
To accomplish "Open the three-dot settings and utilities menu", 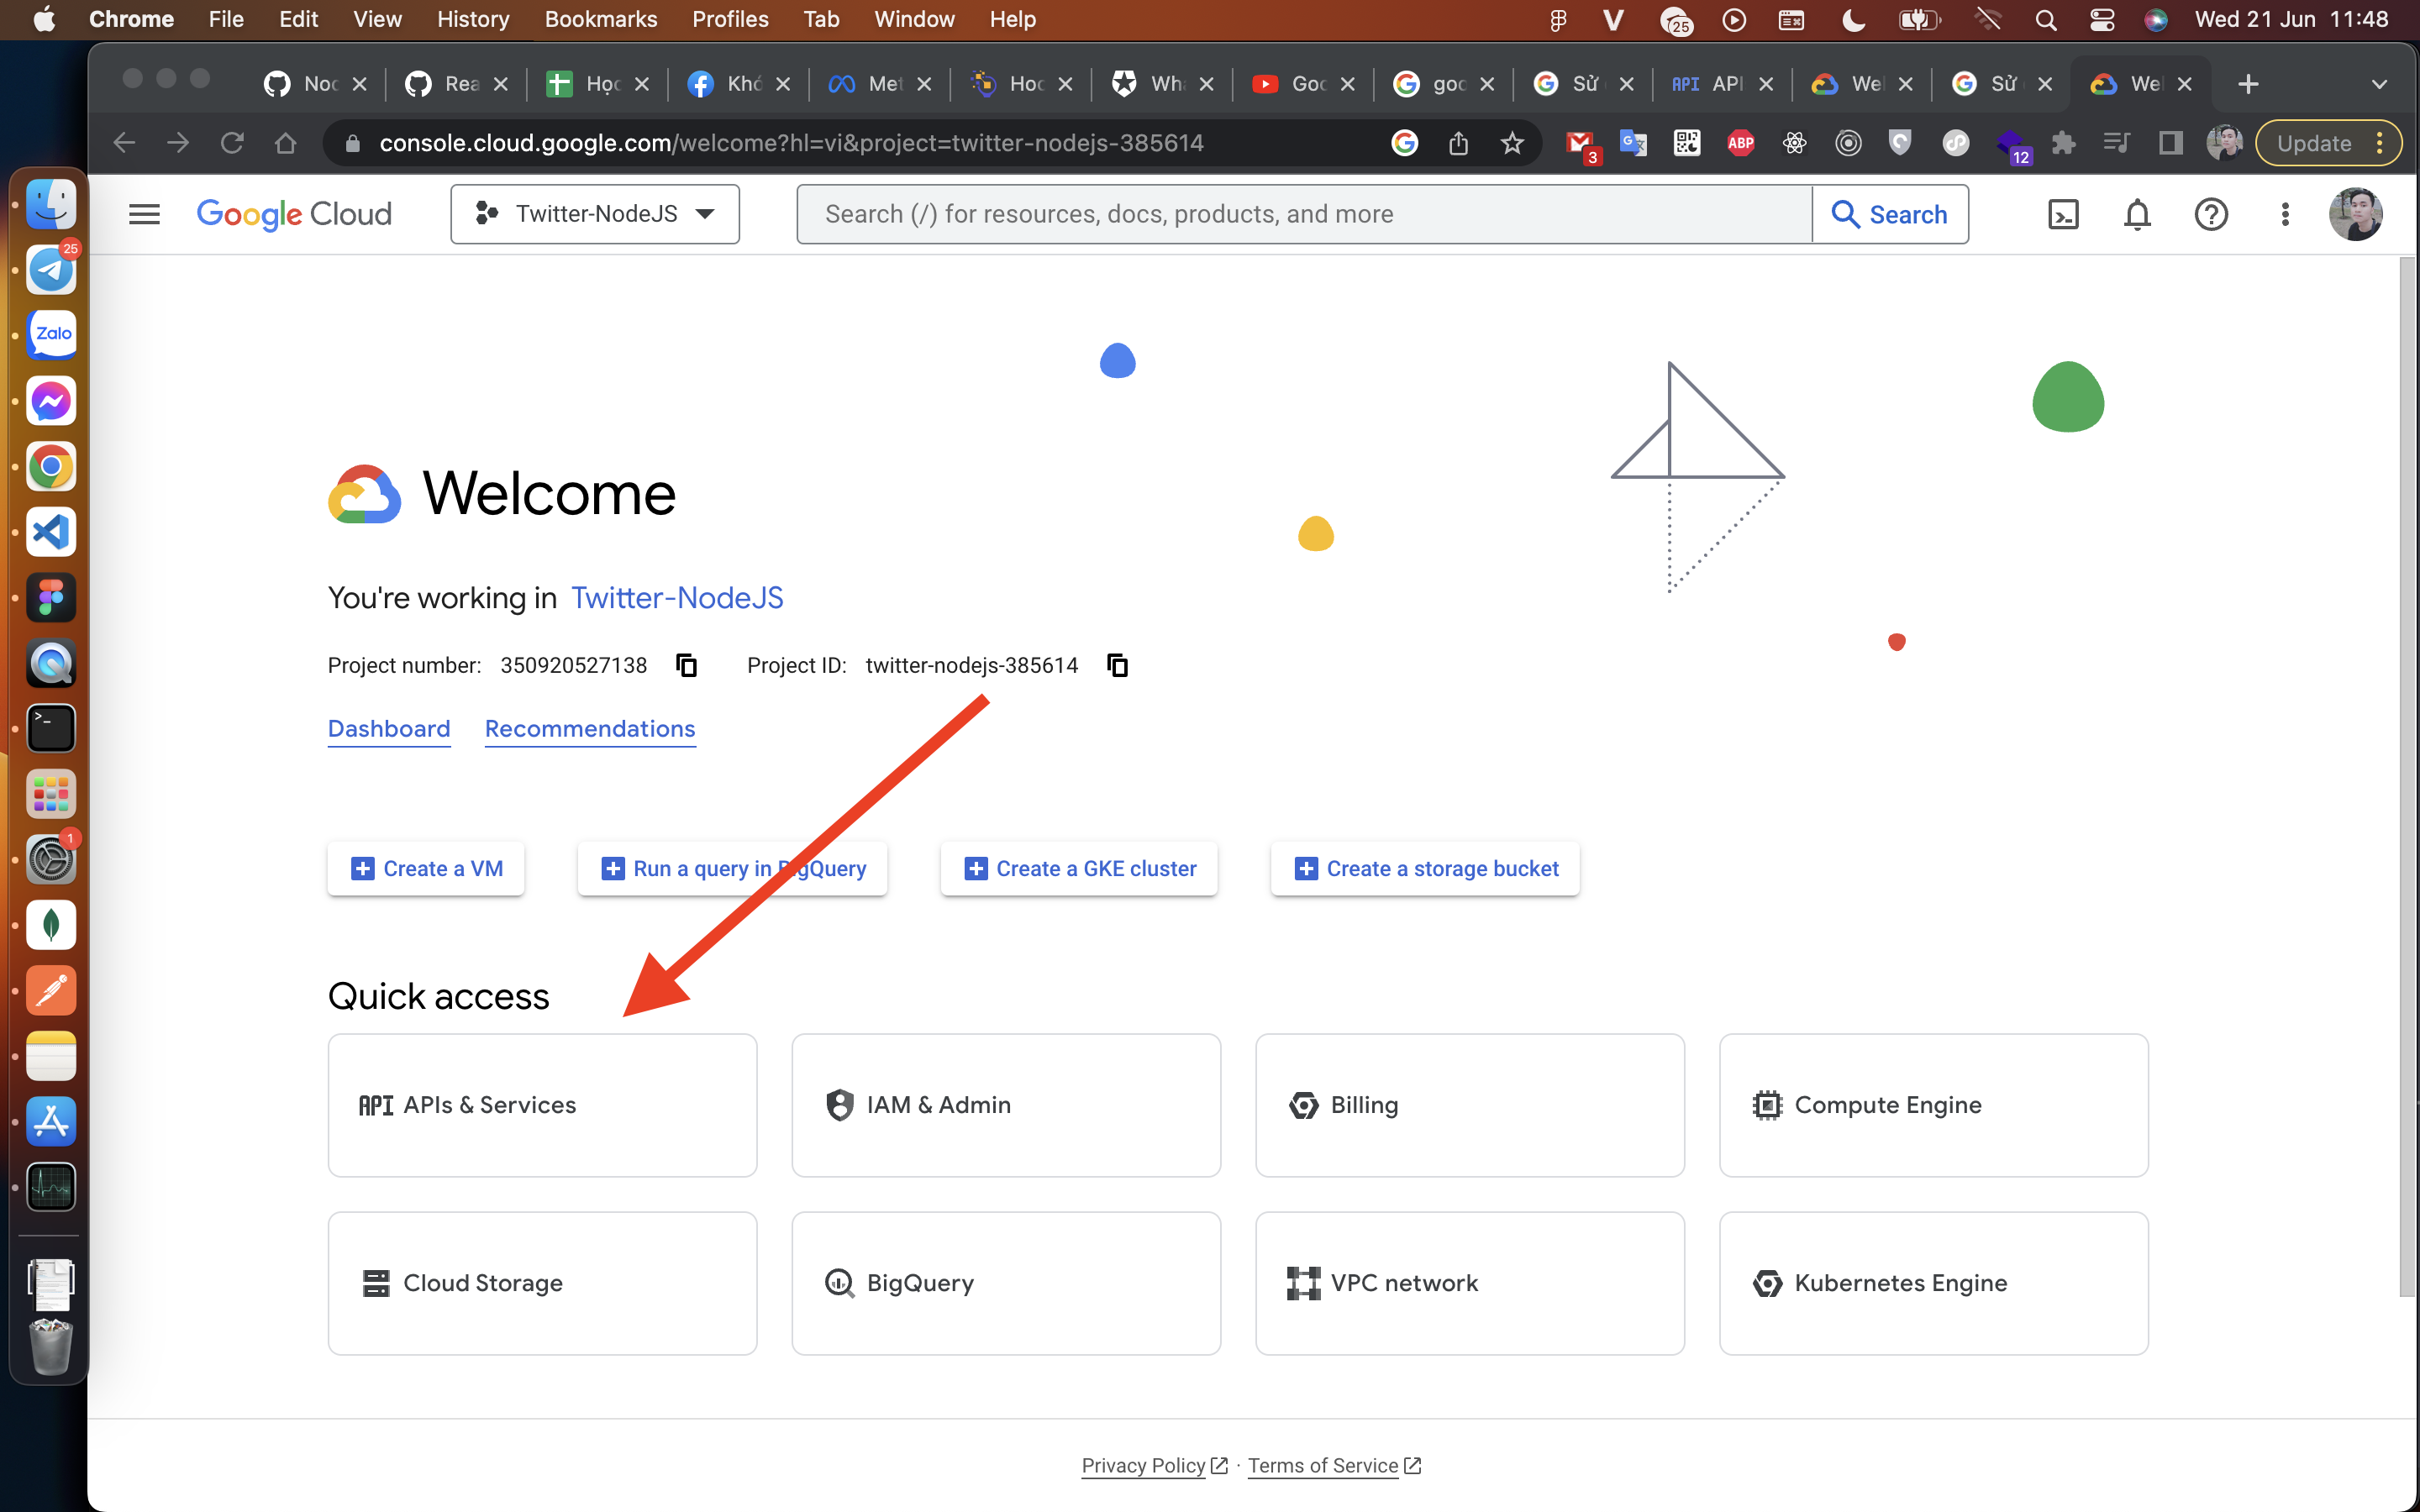I will 2285,214.
